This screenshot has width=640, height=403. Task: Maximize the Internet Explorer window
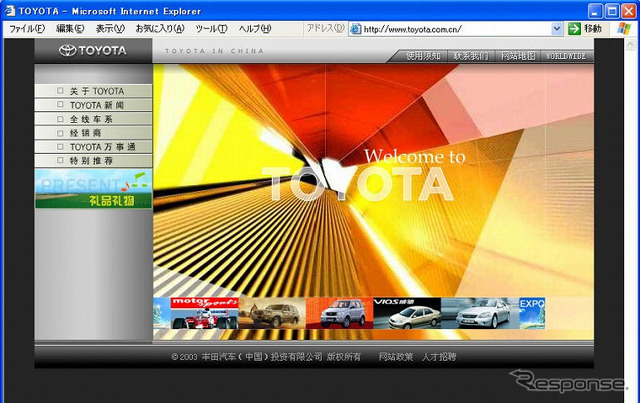[612, 11]
